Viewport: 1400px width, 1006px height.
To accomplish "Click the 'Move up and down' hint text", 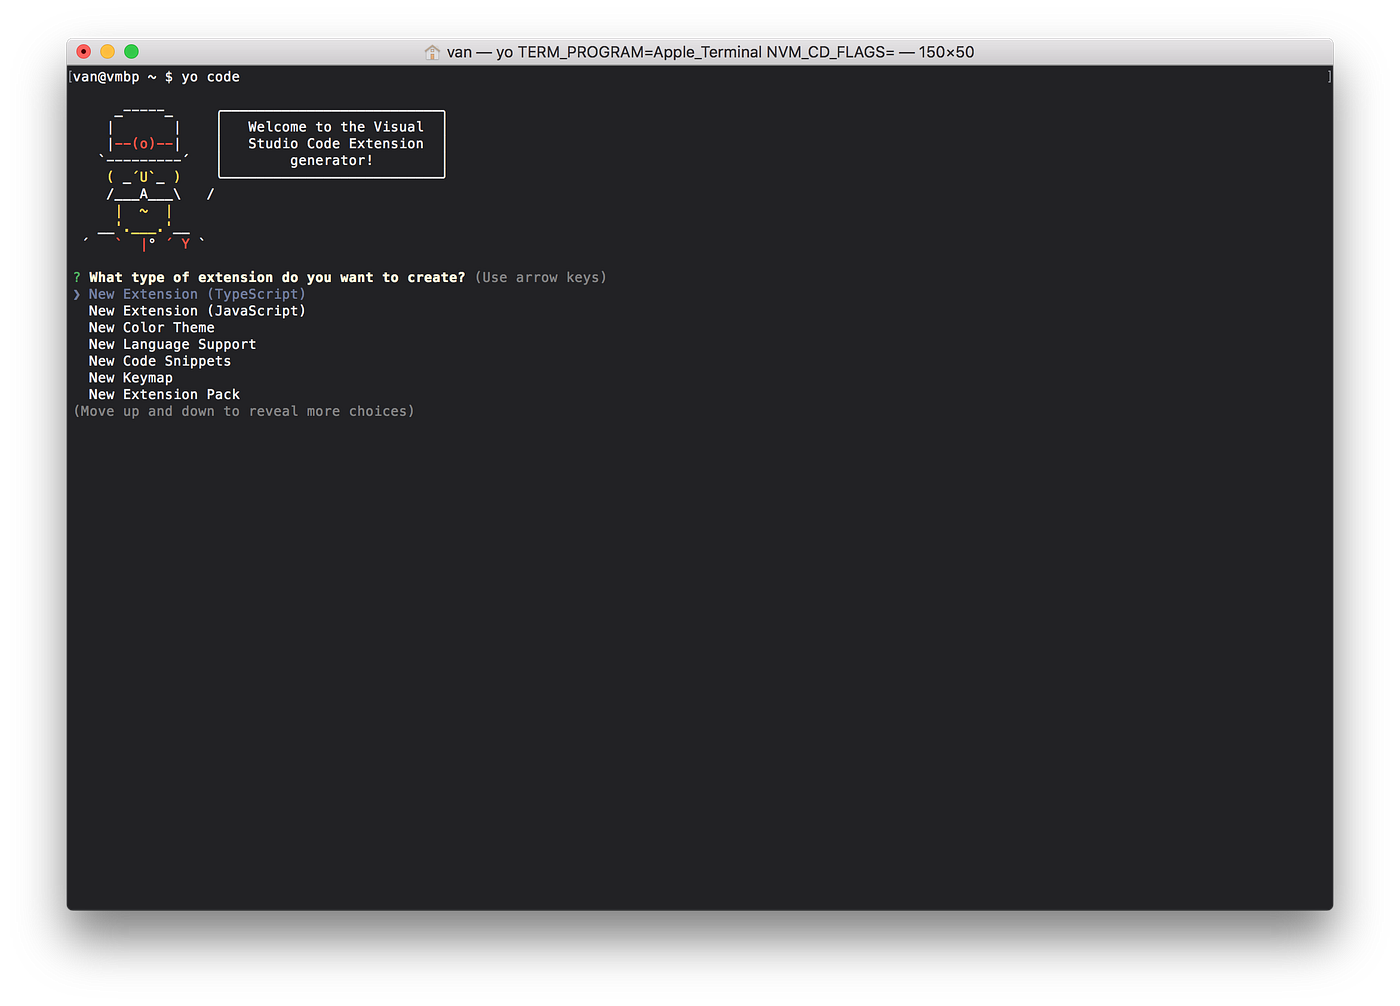I will click(244, 411).
